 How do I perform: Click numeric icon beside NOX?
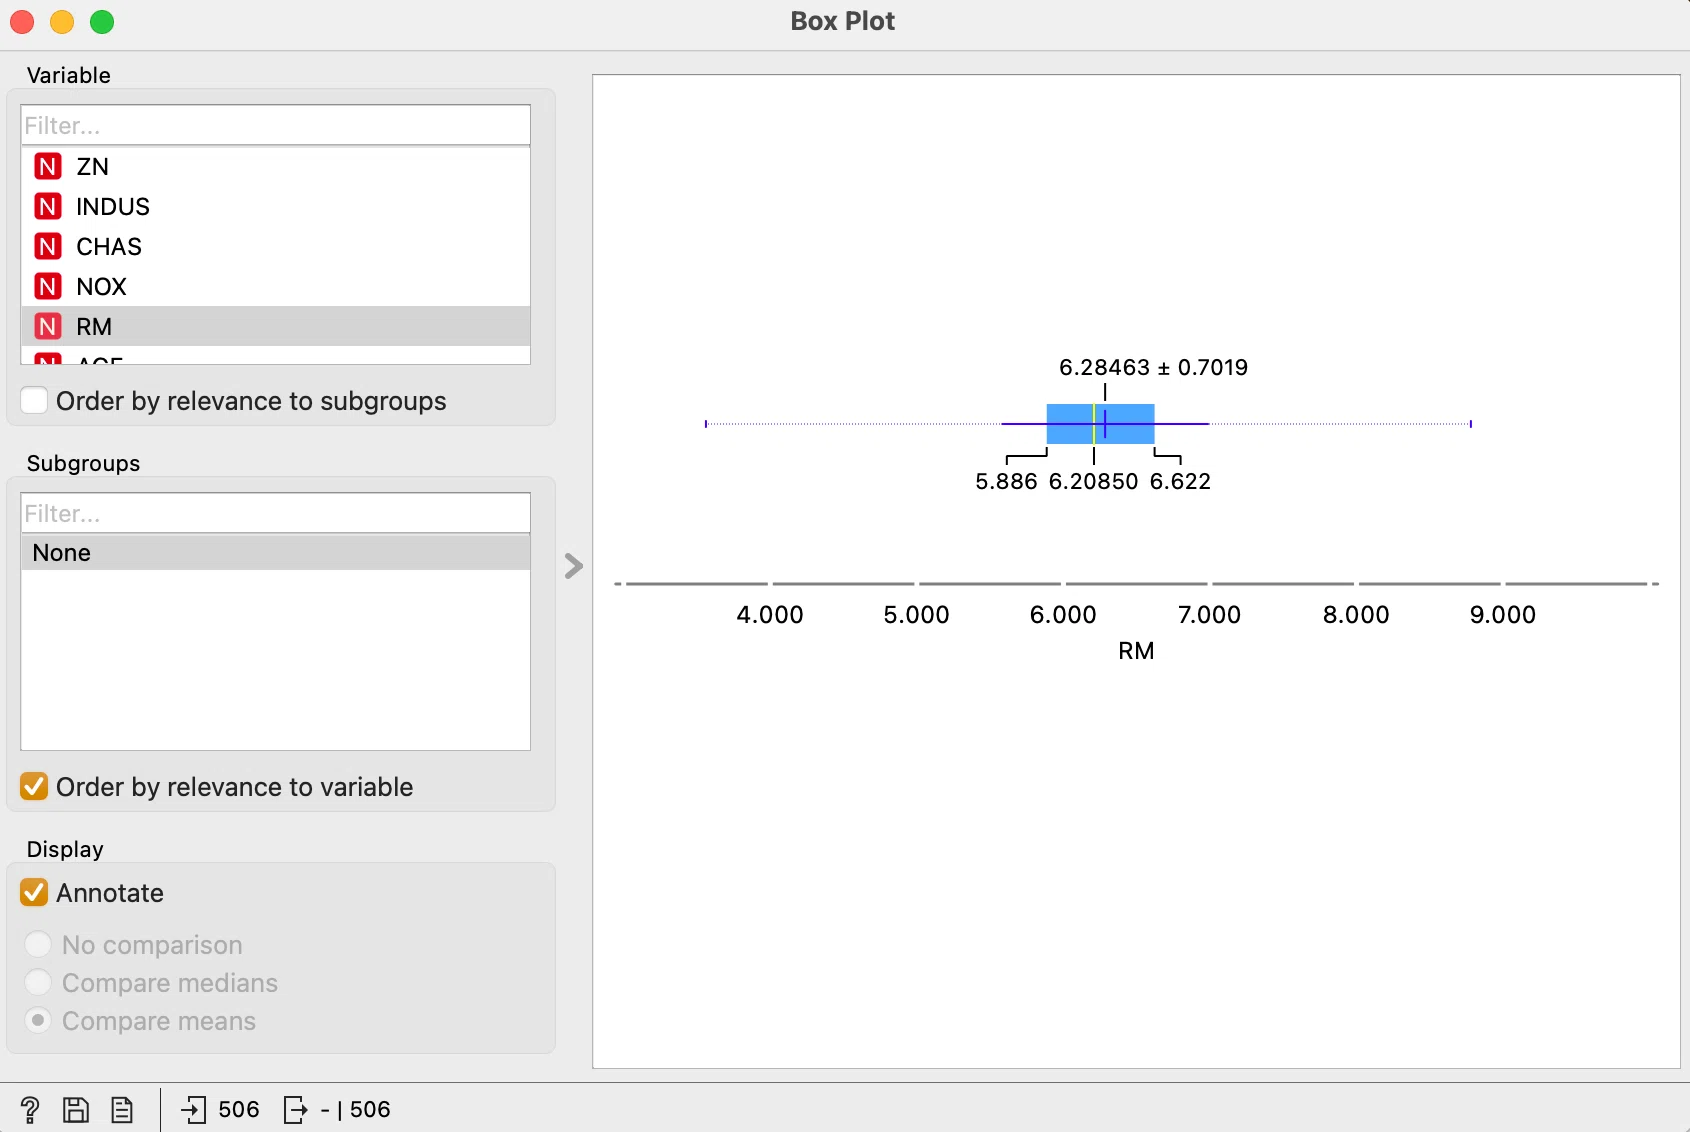[48, 286]
